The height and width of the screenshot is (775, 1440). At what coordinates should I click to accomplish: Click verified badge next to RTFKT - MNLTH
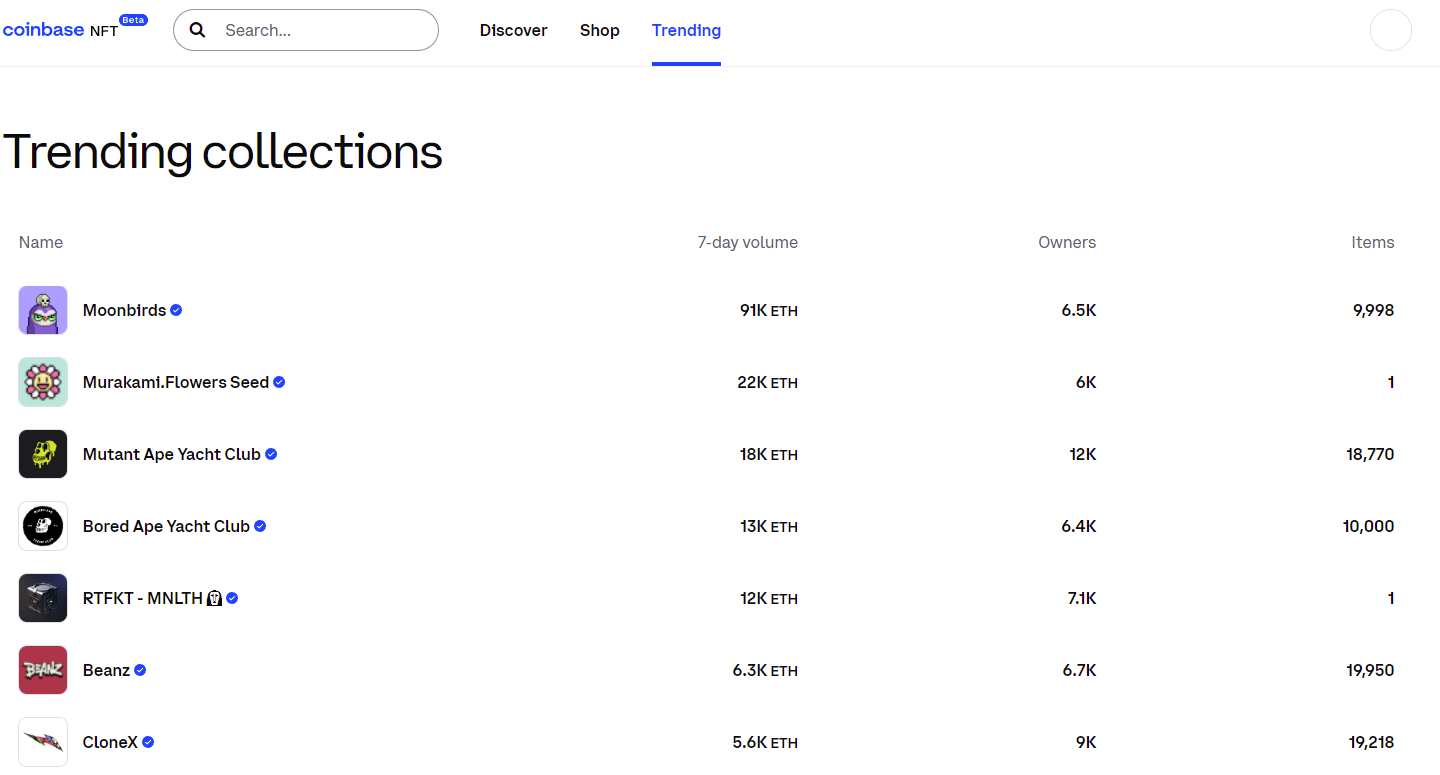coord(232,598)
